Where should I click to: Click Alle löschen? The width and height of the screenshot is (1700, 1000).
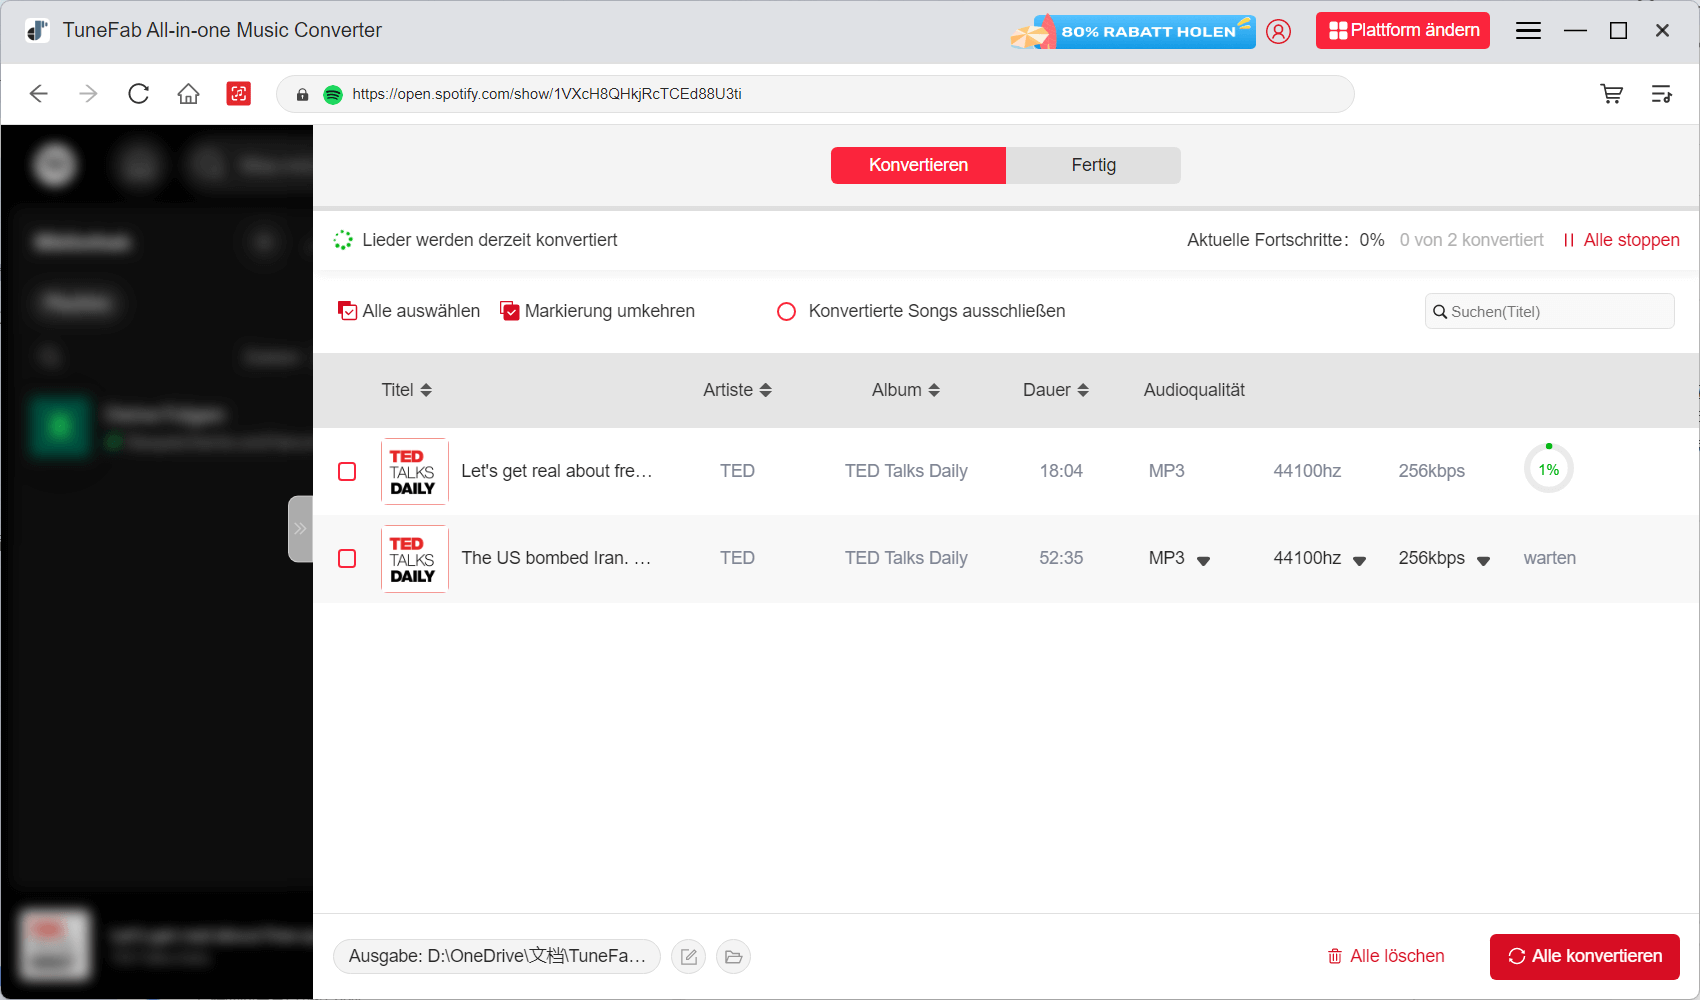click(x=1386, y=956)
